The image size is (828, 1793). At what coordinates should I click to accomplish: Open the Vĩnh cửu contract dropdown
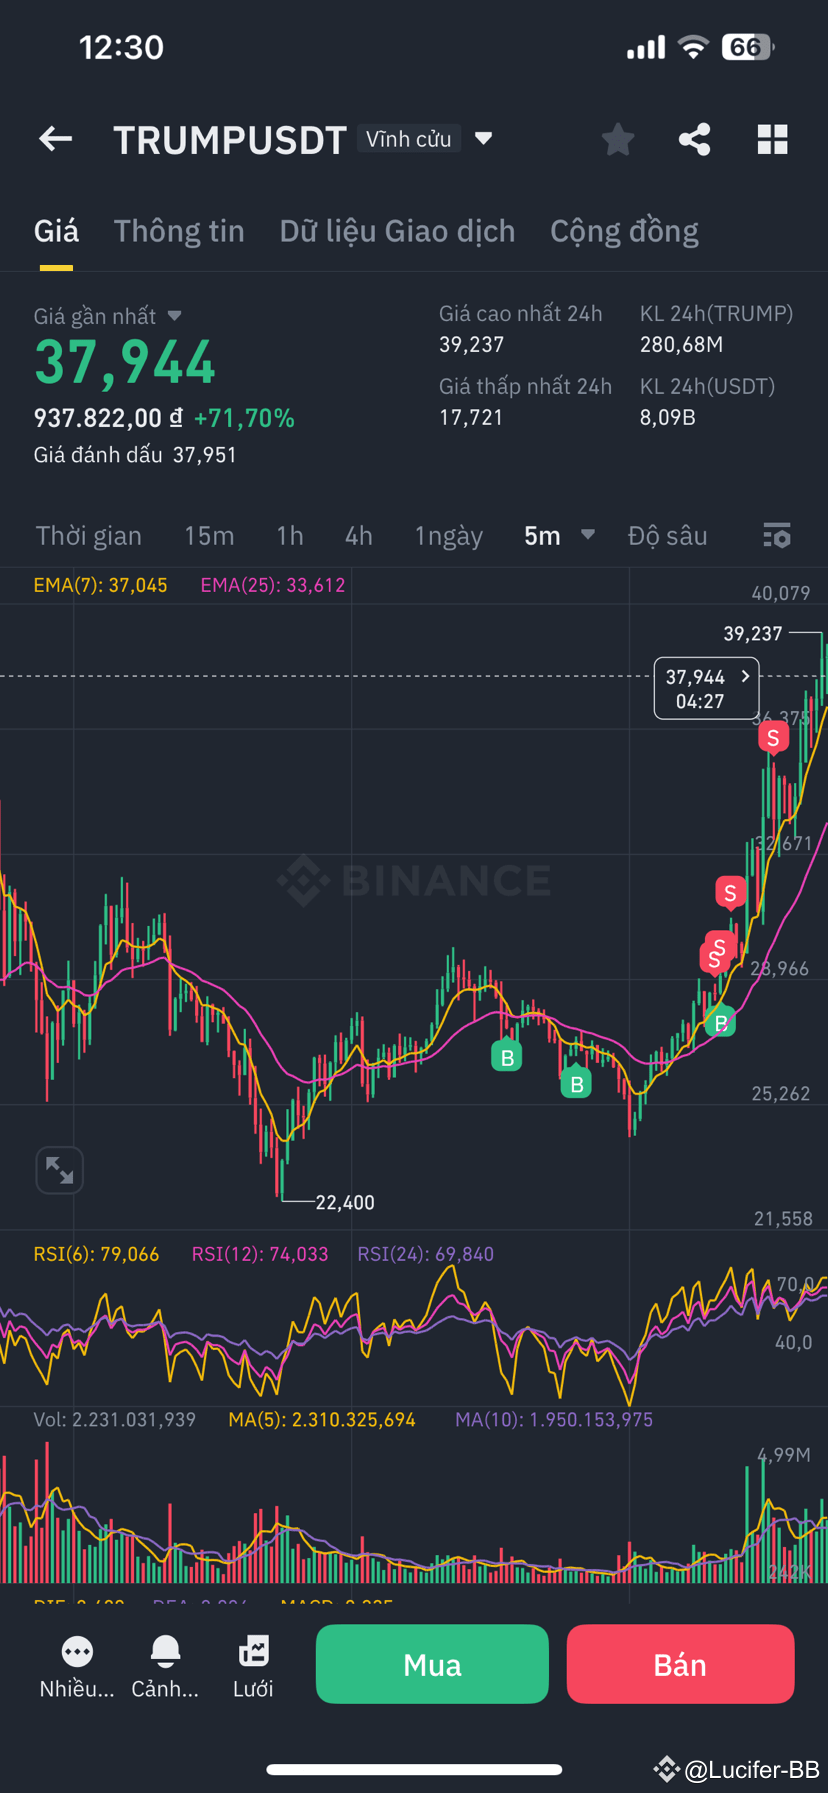483,138
